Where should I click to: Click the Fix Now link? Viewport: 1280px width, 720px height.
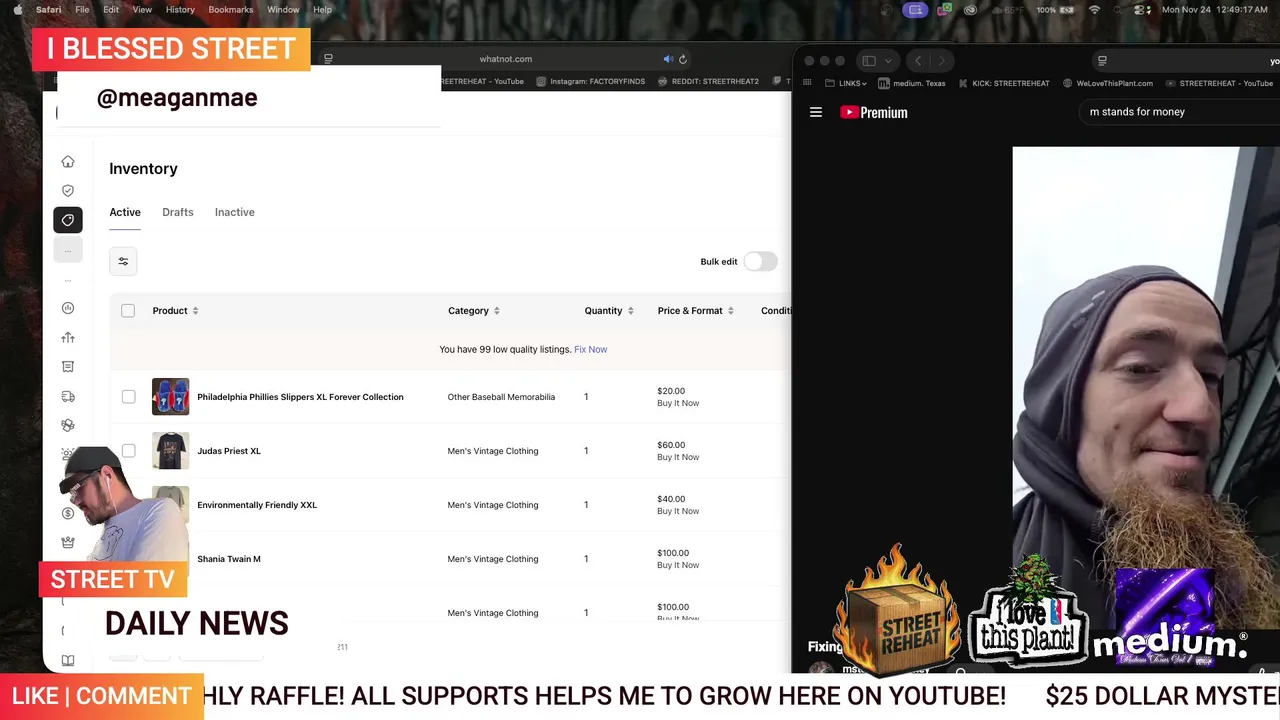pos(591,350)
